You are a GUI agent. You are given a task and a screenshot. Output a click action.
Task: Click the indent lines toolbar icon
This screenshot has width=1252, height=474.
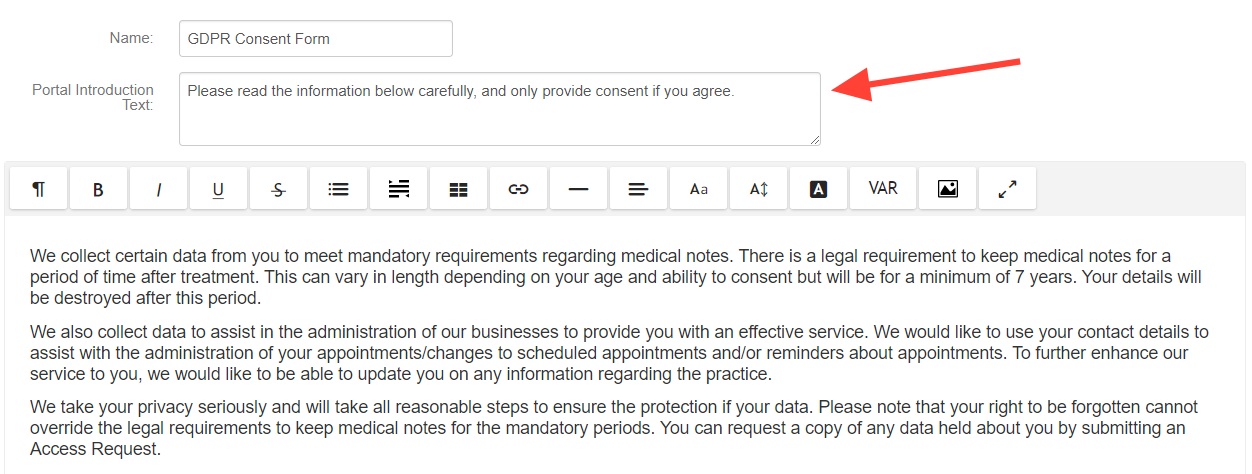click(398, 189)
